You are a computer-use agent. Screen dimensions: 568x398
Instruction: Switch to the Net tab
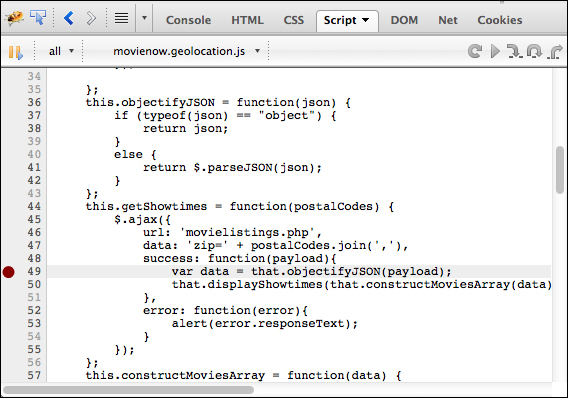point(448,20)
